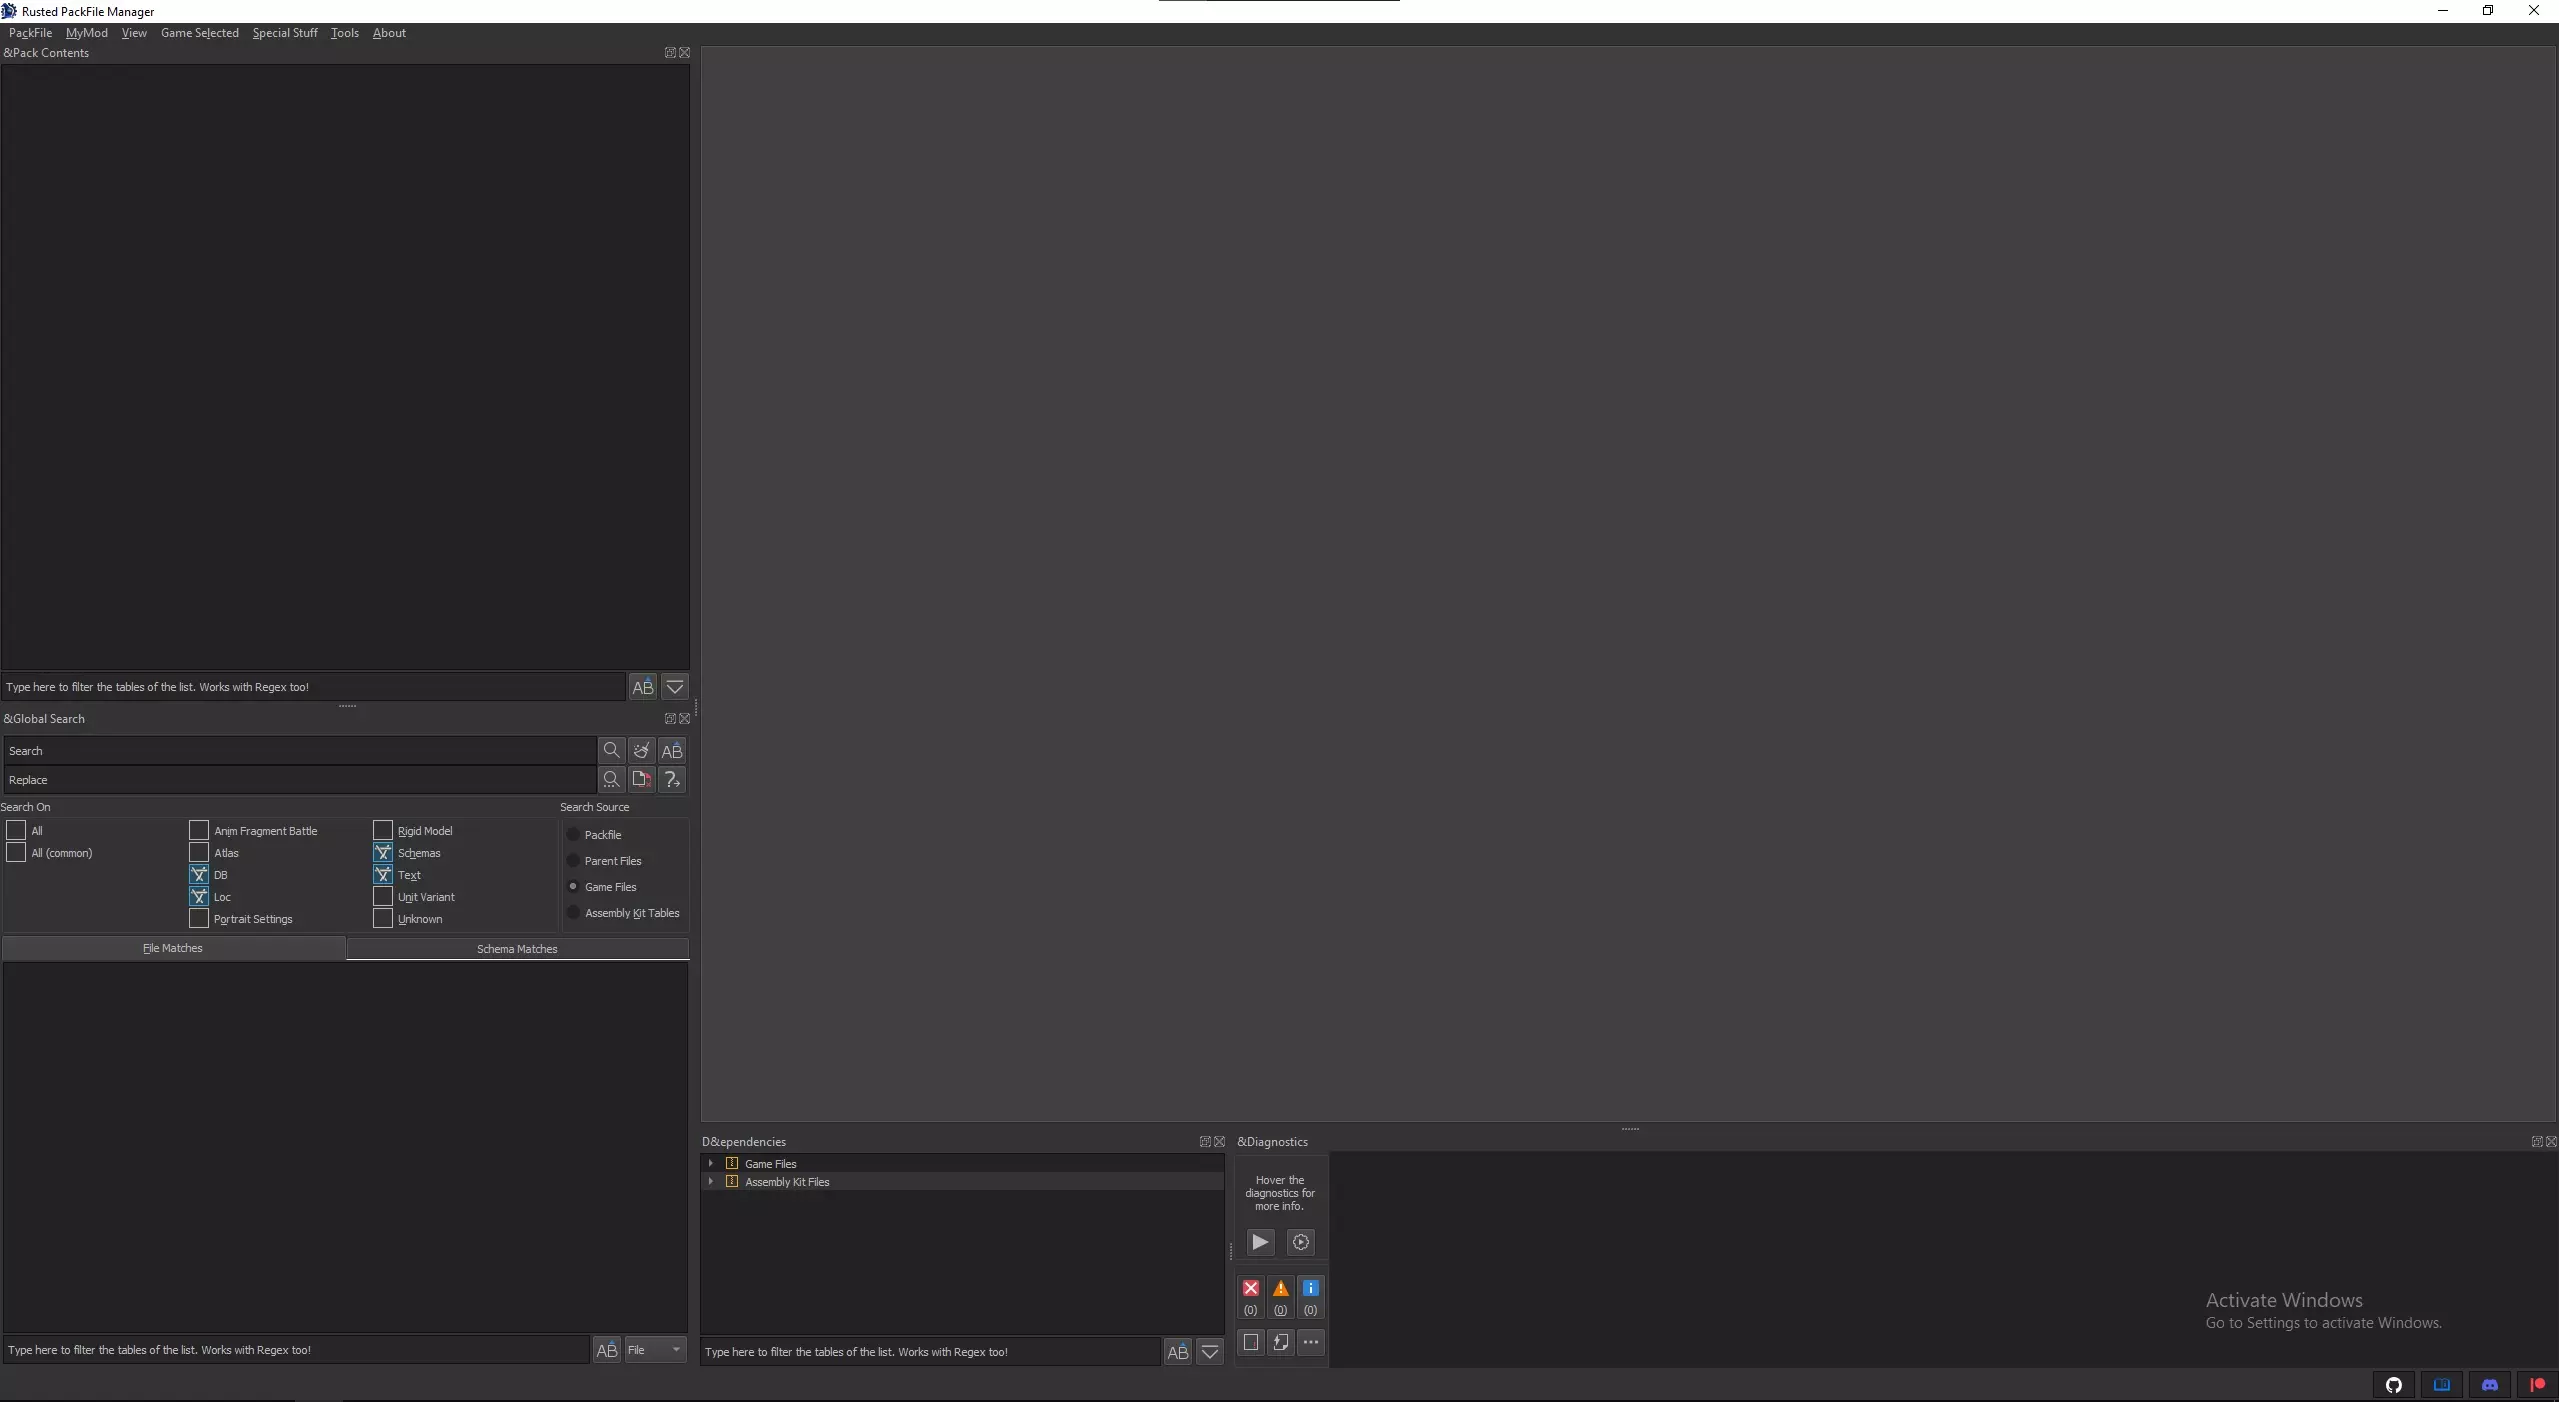Click the Global Search magnifier search button
This screenshot has height=1402, width=2559.
[612, 750]
